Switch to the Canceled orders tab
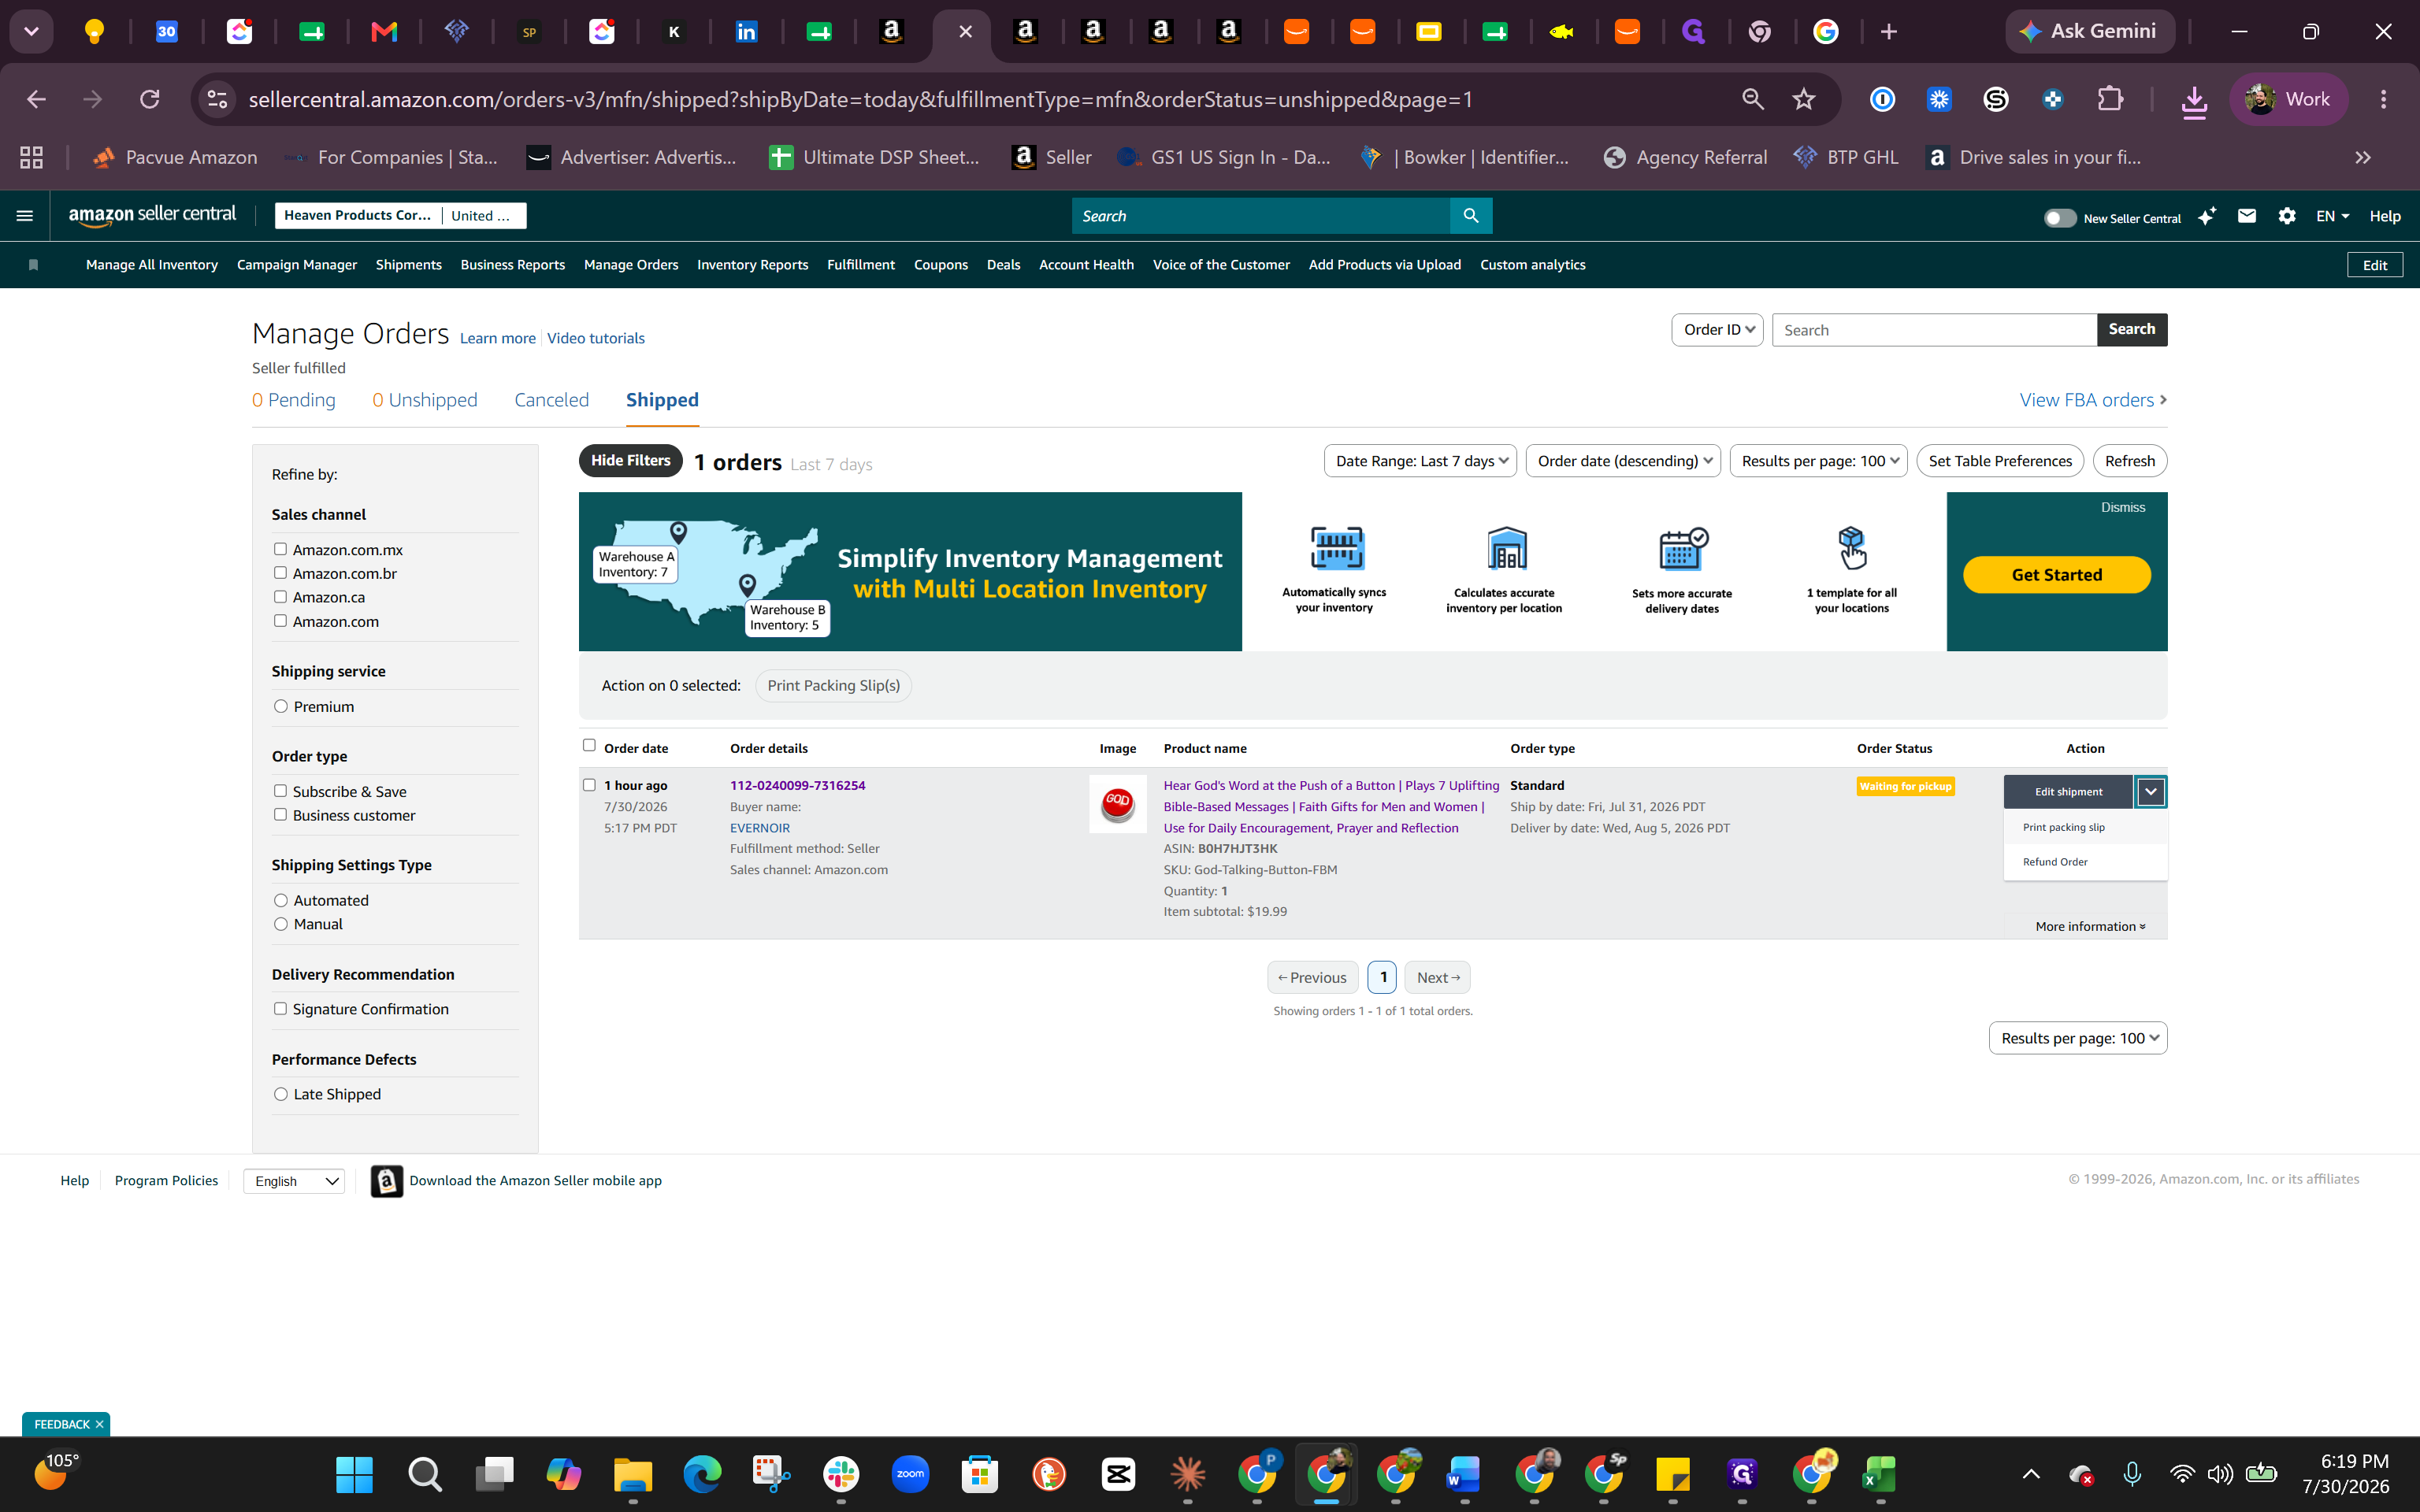This screenshot has height=1512, width=2420. click(551, 400)
